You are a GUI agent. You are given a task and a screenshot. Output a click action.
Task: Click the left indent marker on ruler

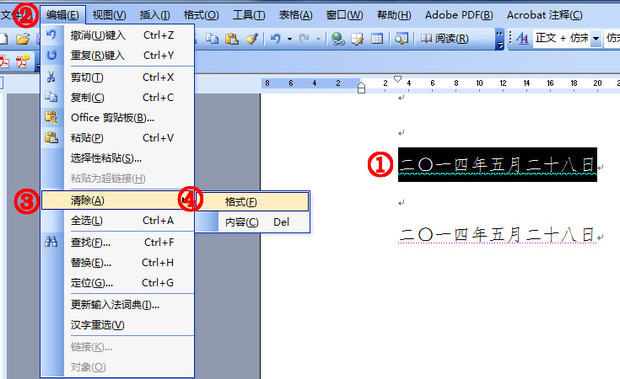tap(361, 88)
